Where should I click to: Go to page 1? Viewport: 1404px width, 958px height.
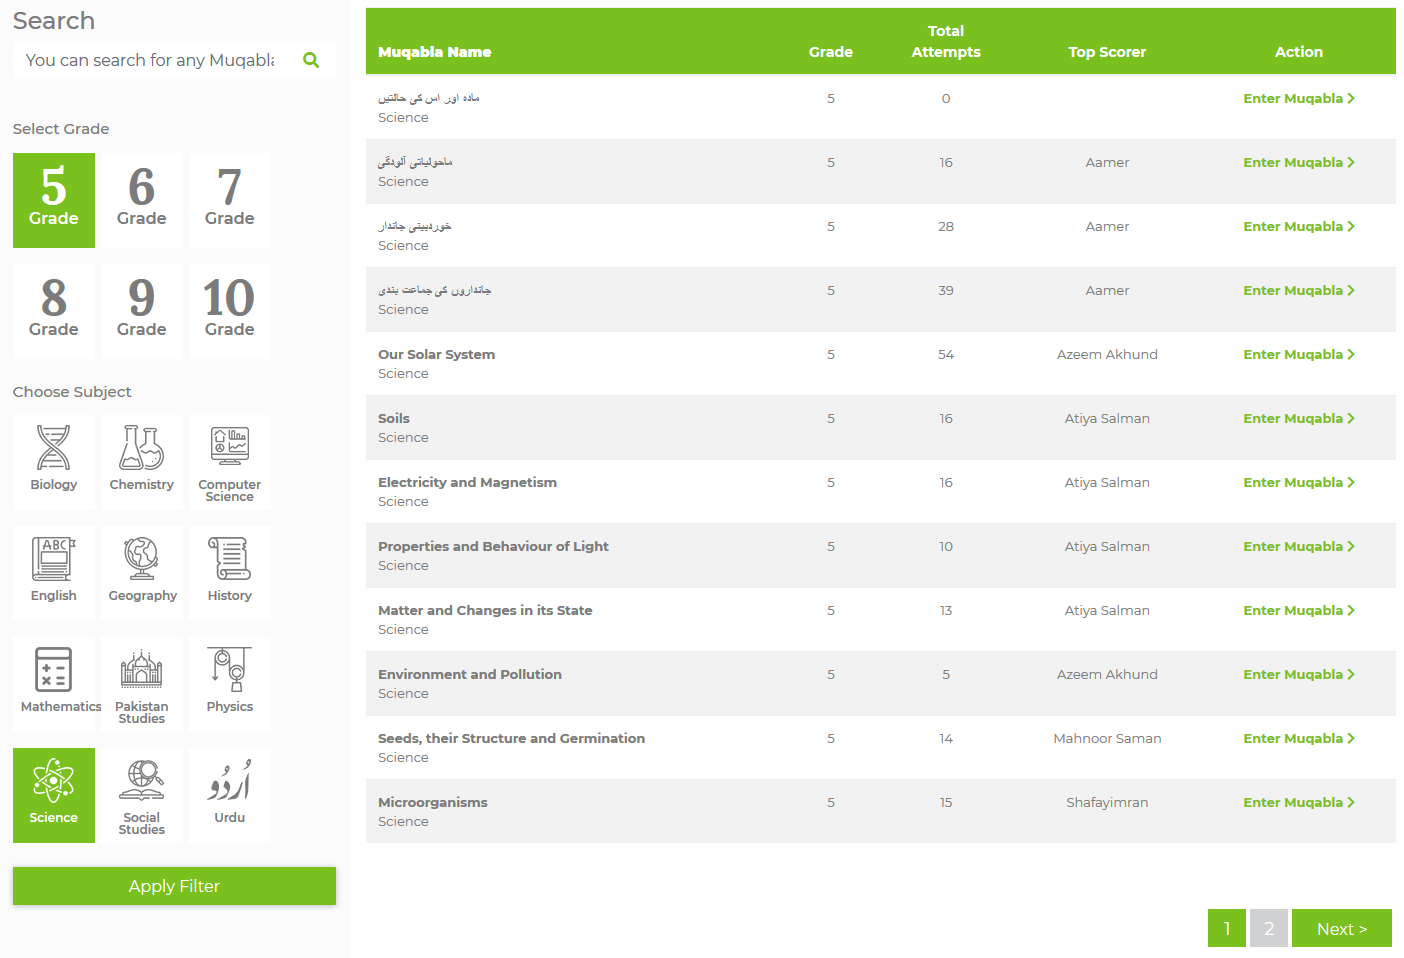[1227, 928]
